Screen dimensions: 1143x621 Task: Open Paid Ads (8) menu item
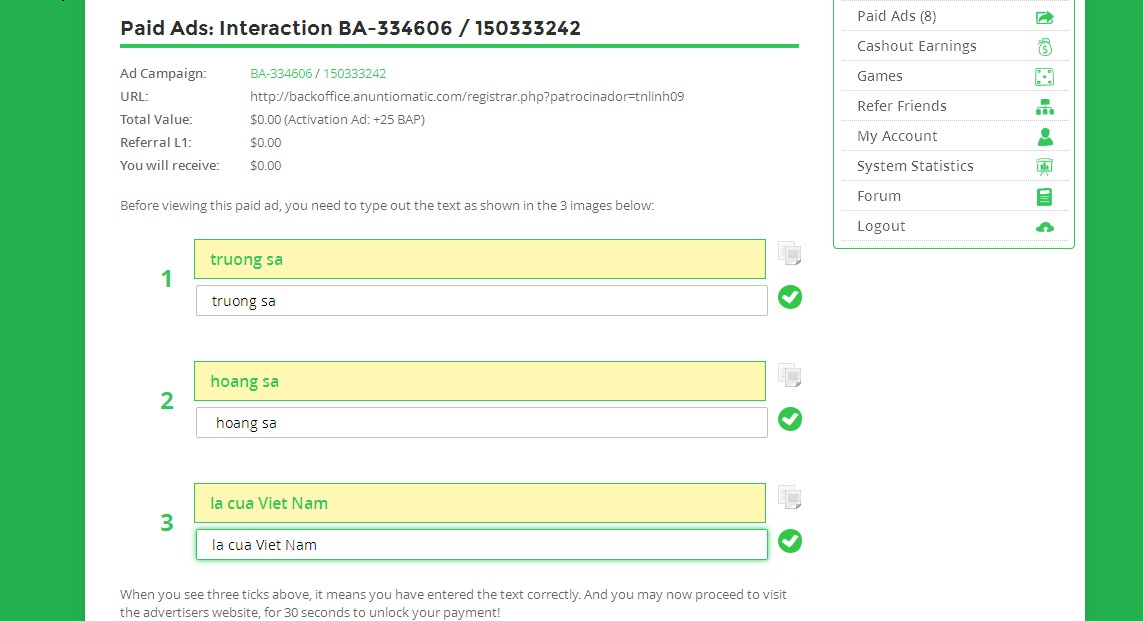(896, 16)
